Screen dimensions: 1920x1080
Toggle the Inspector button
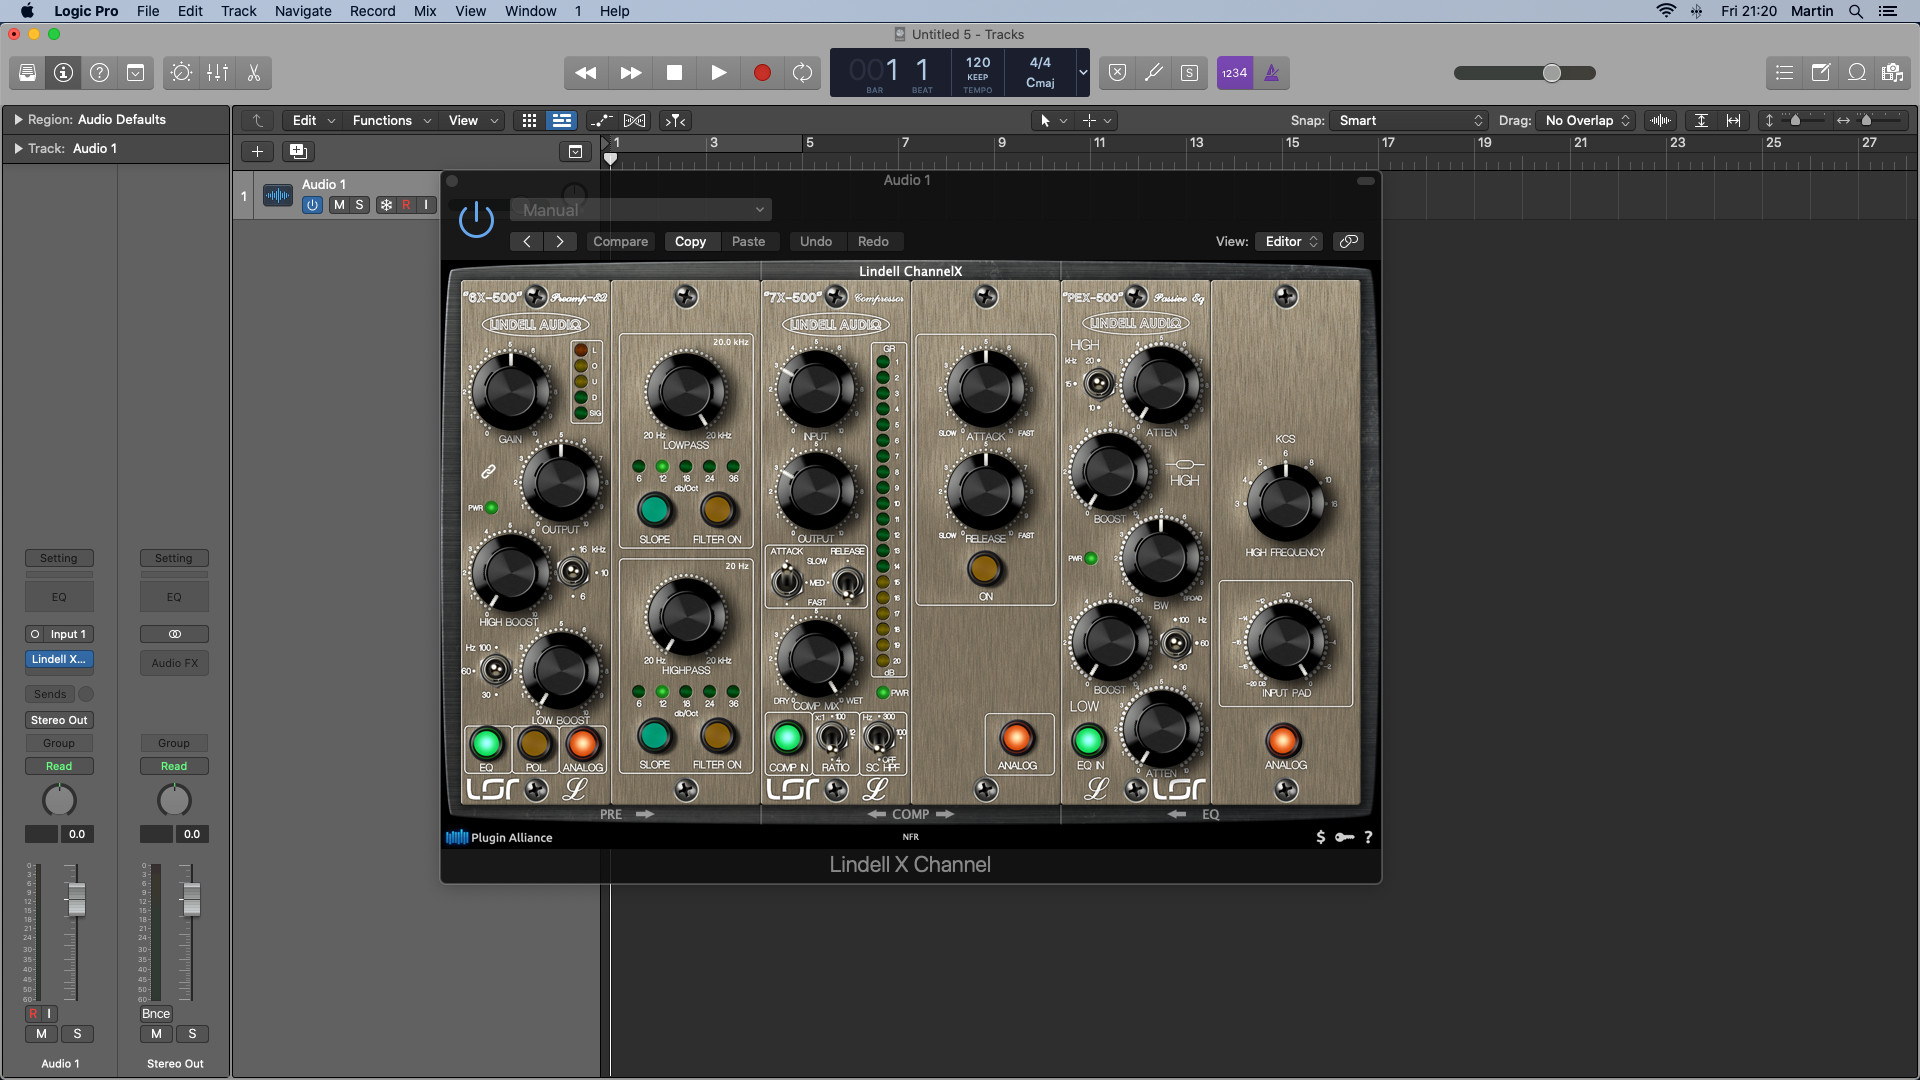(63, 73)
